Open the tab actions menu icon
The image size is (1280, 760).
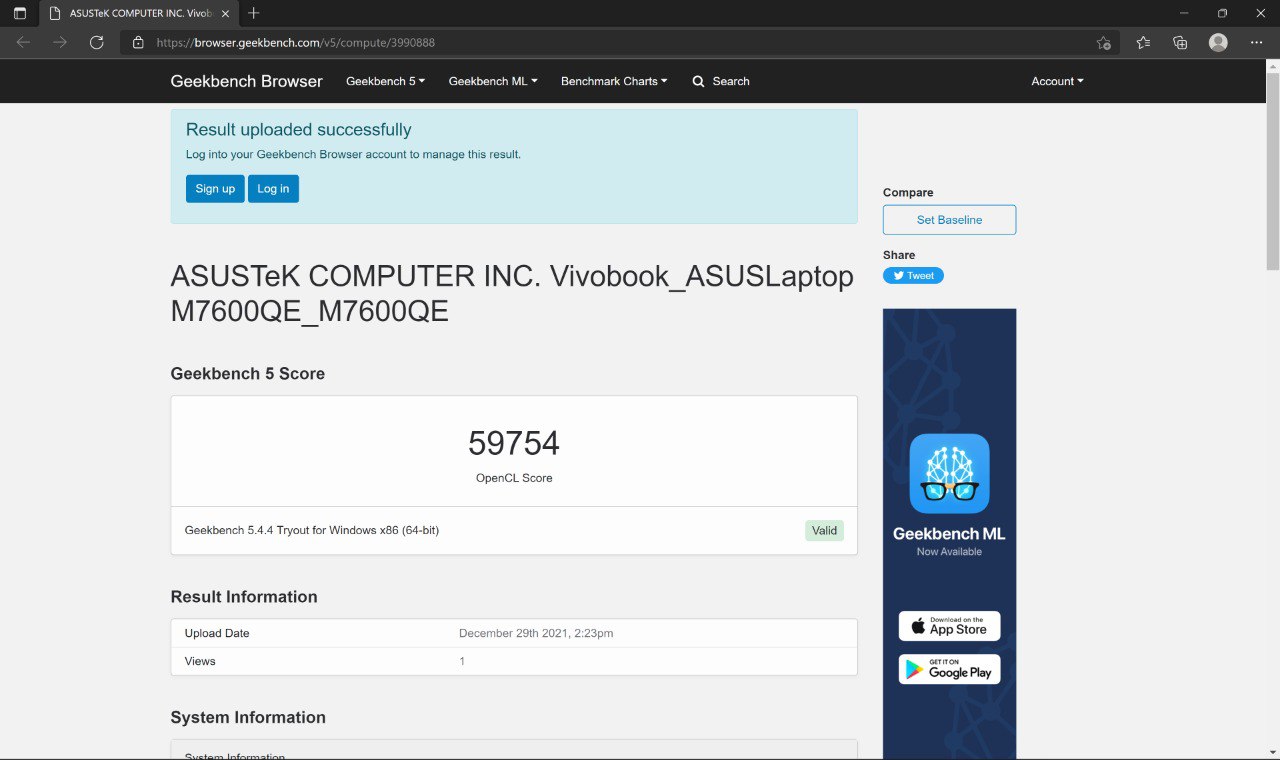[x=20, y=13]
